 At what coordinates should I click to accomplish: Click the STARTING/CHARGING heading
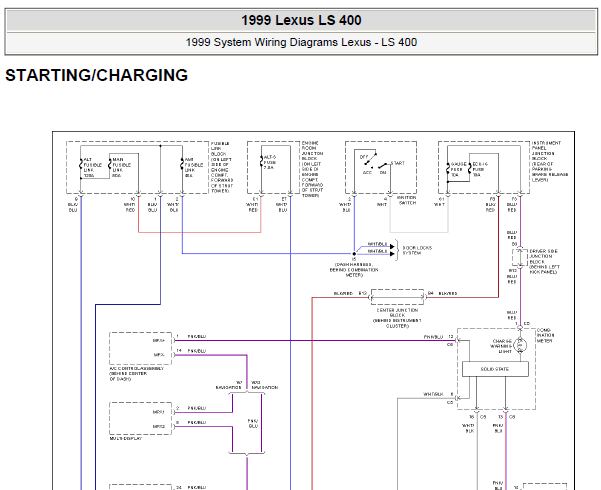coord(97,75)
